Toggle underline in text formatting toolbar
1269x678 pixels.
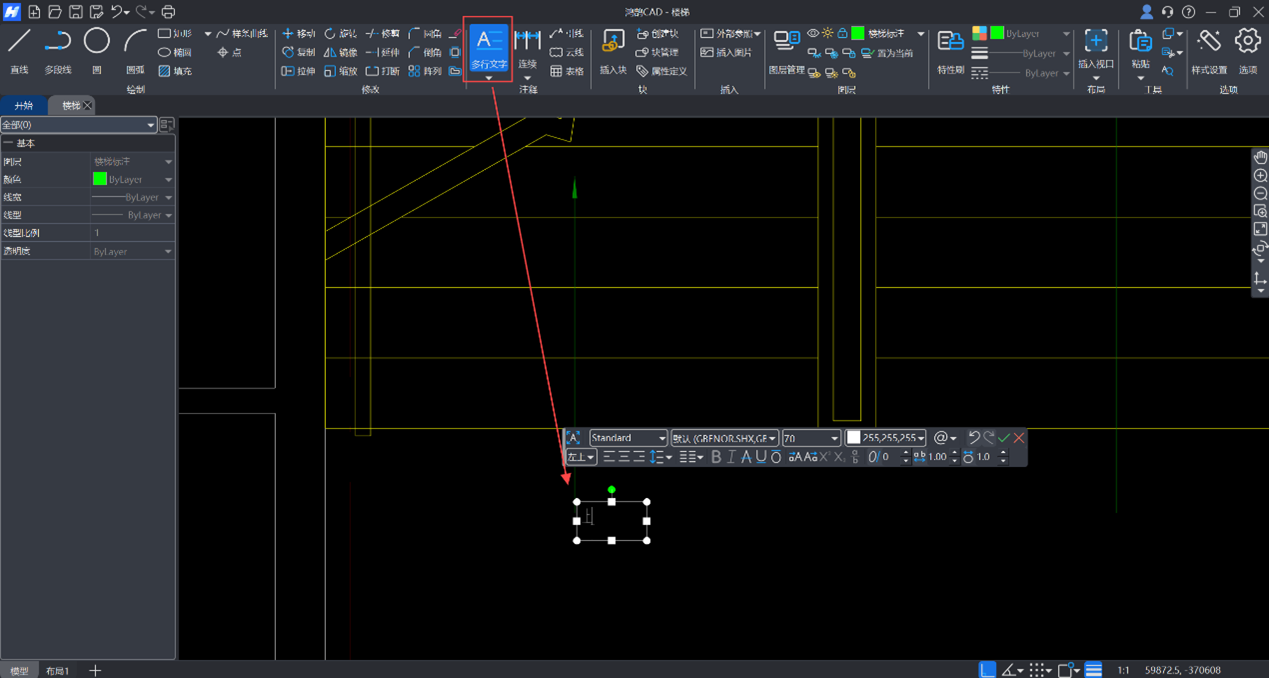[x=761, y=457]
